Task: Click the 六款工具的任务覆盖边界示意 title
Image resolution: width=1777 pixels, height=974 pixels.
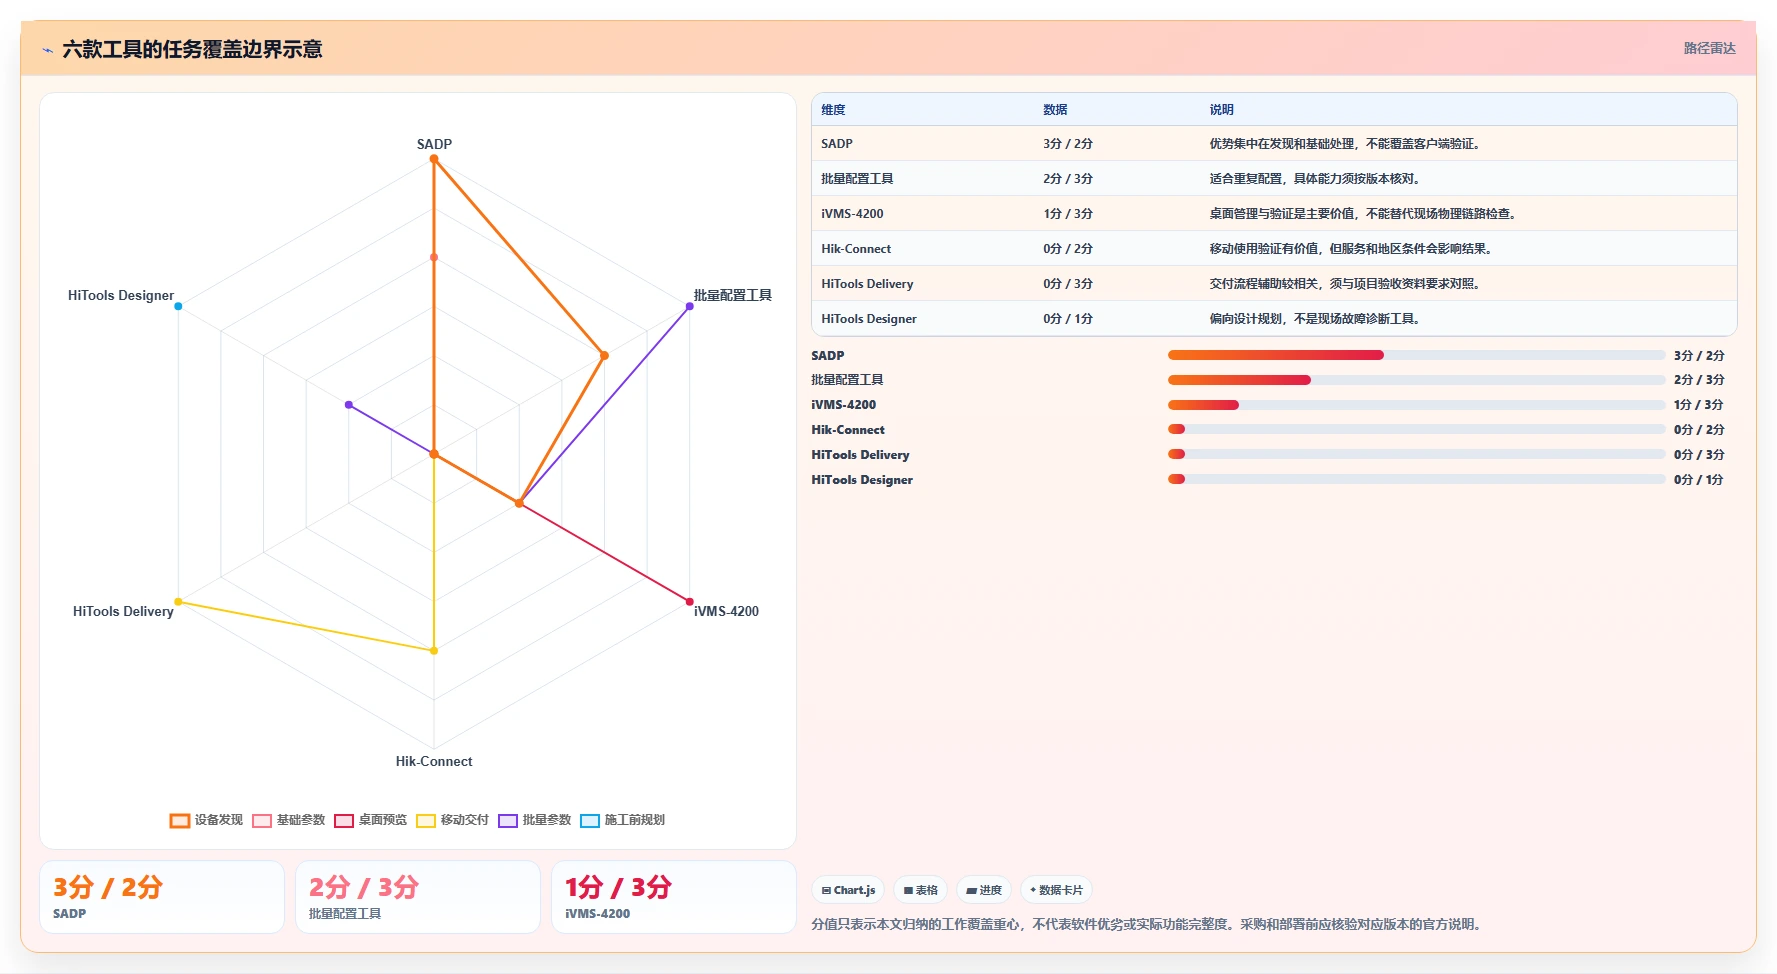Action: pos(192,50)
